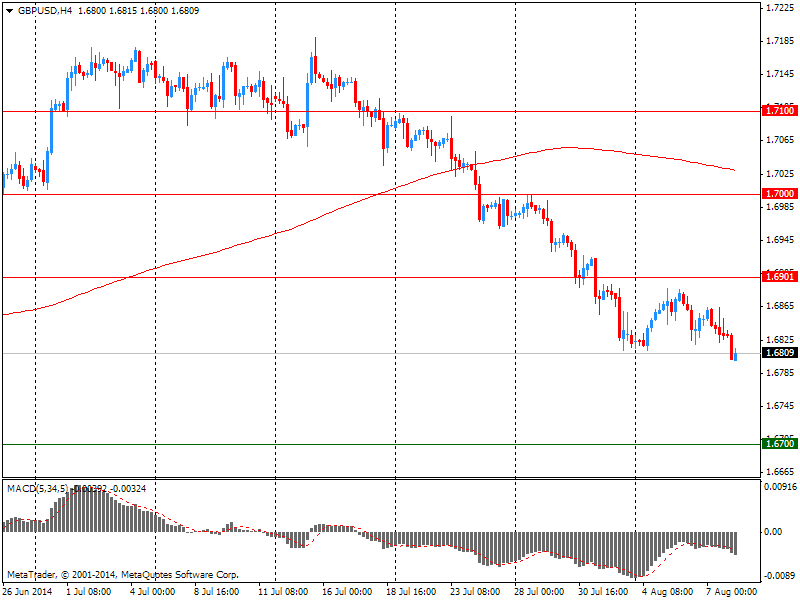Click the 7 Aug 00:00 time label
Screen dimensions: 800x600
pos(731,592)
